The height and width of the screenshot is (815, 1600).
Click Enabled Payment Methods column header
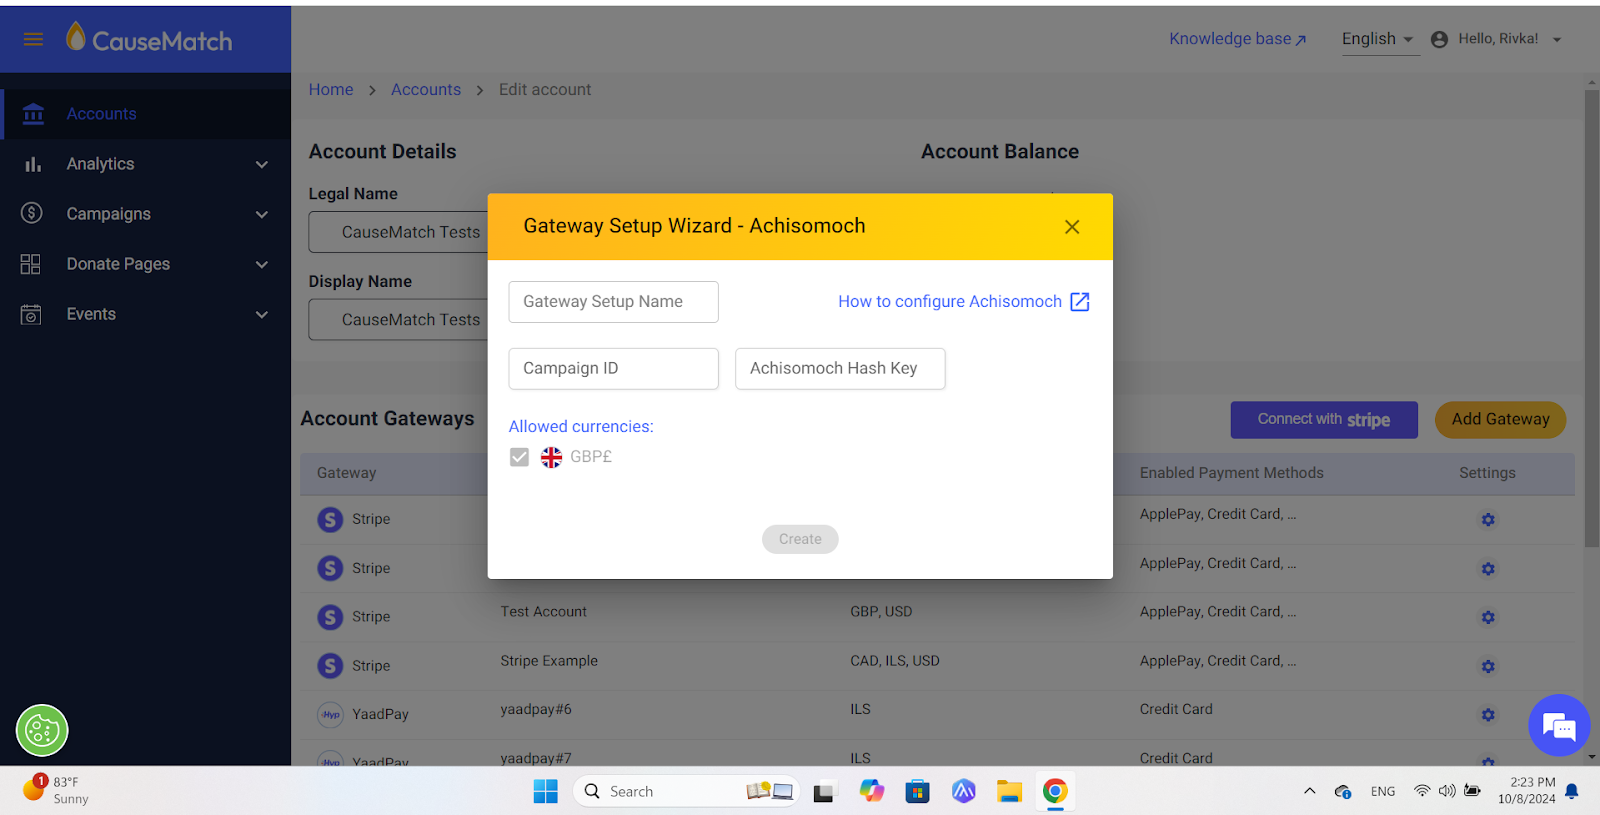point(1232,473)
